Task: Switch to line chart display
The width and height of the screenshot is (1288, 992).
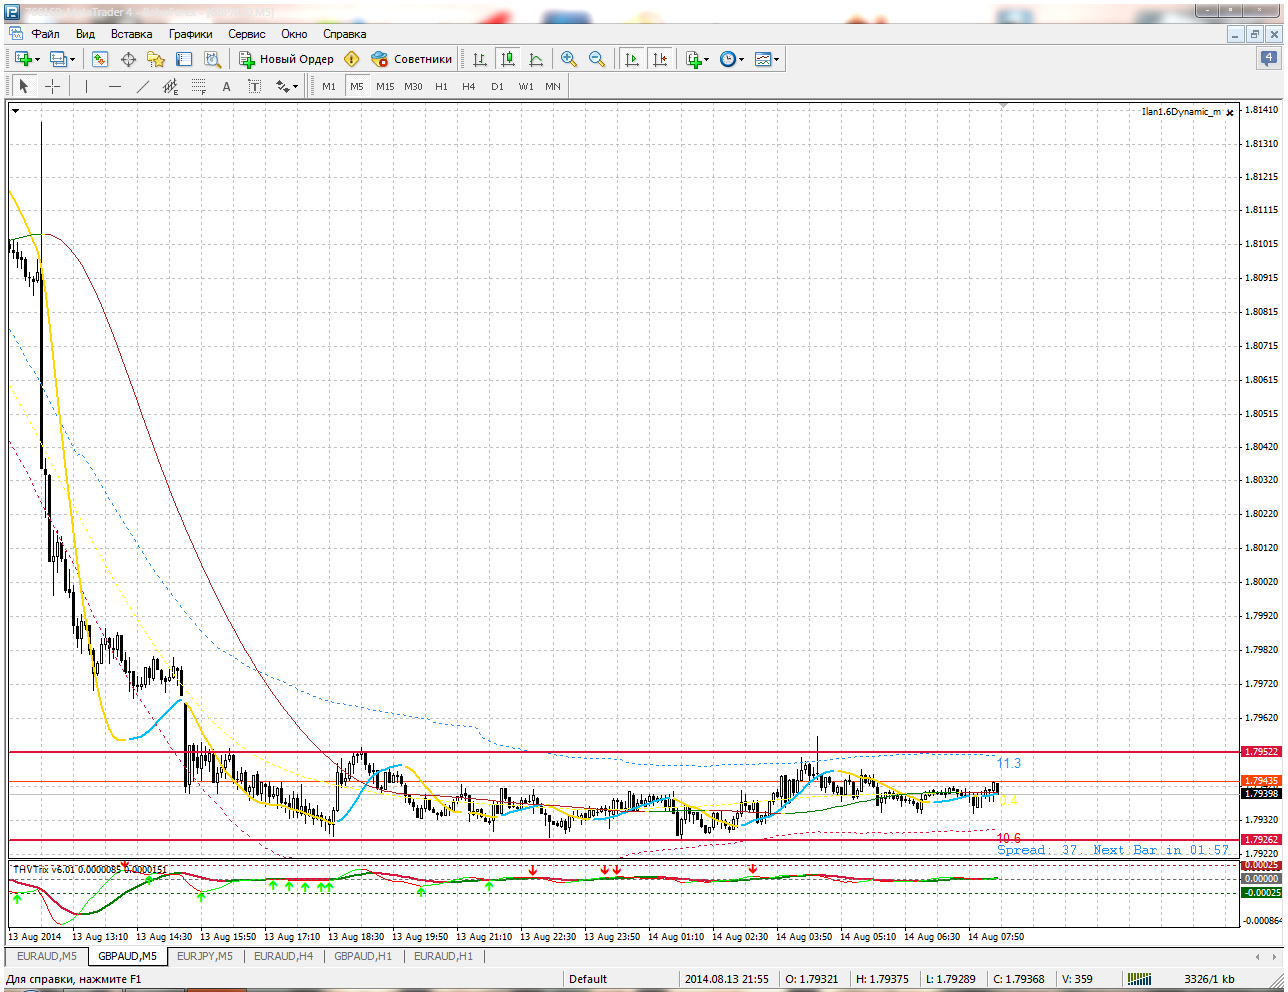Action: [536, 59]
